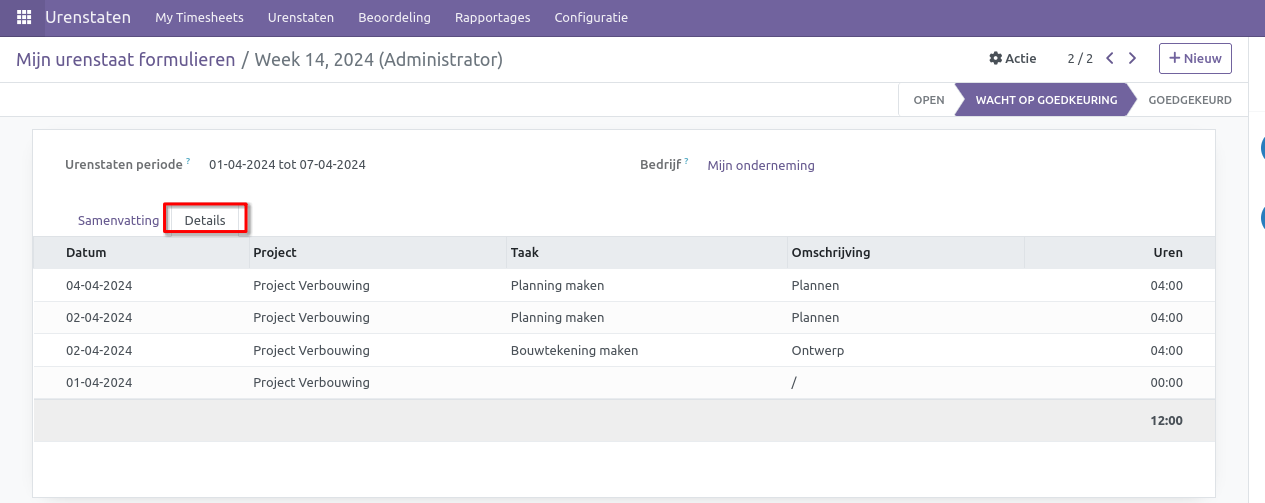
Task: Open the Bouwtekening maken timesheet row
Action: point(574,350)
